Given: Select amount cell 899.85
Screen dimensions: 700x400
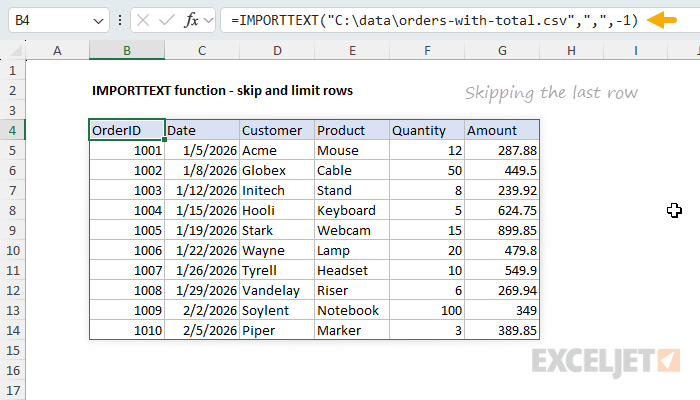Looking at the screenshot, I should tap(502, 230).
